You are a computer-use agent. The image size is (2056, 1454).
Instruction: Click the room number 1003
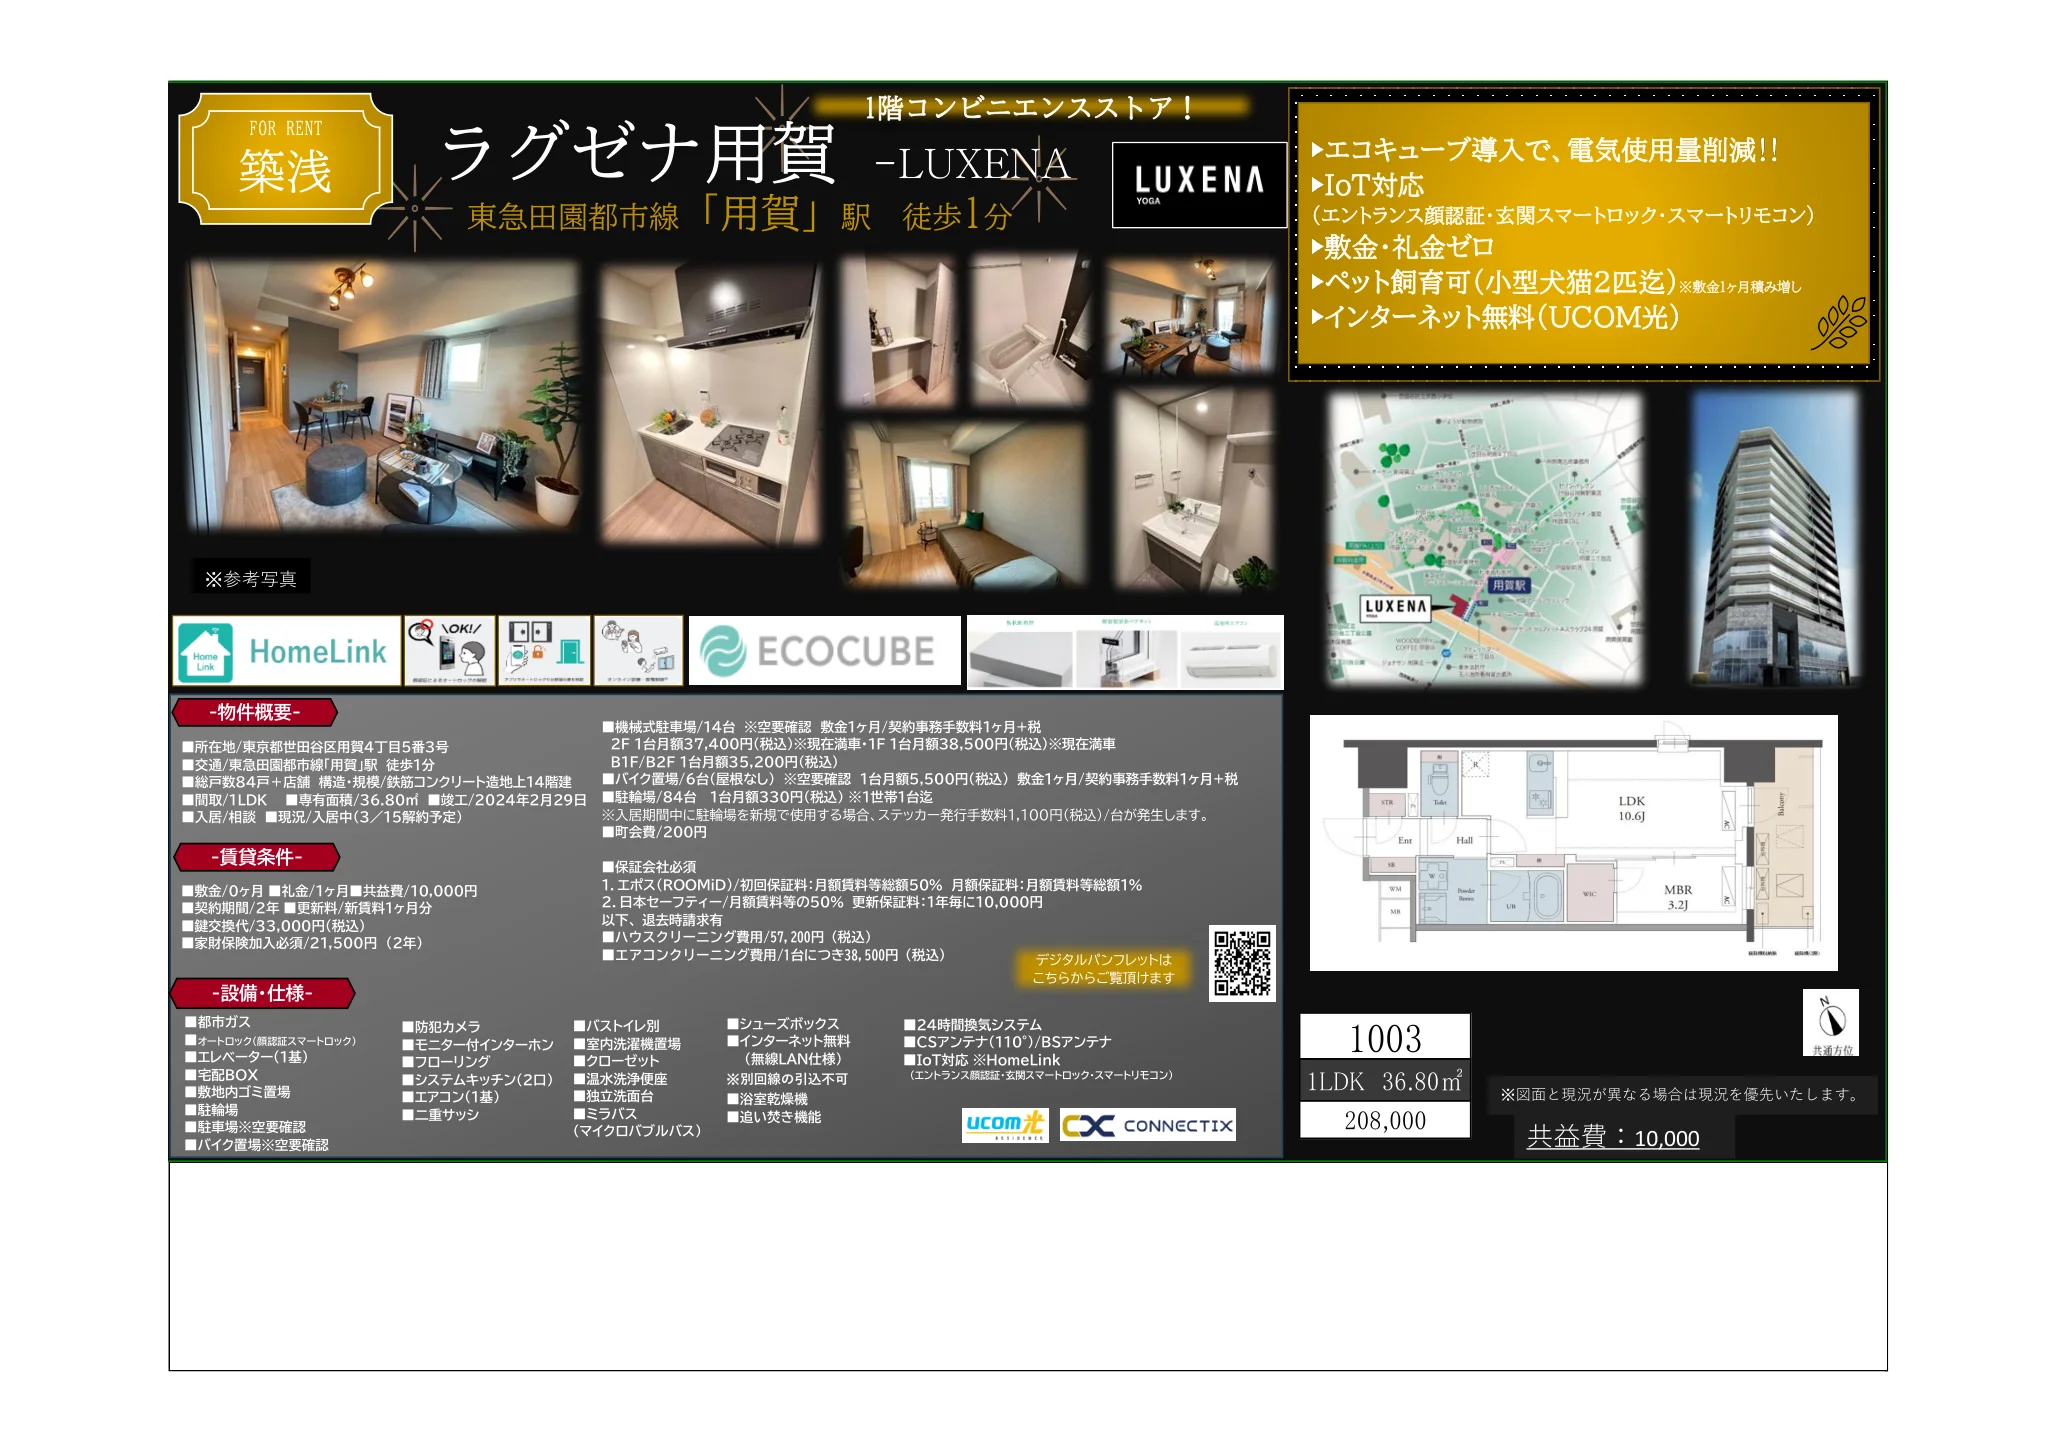tap(1385, 1038)
